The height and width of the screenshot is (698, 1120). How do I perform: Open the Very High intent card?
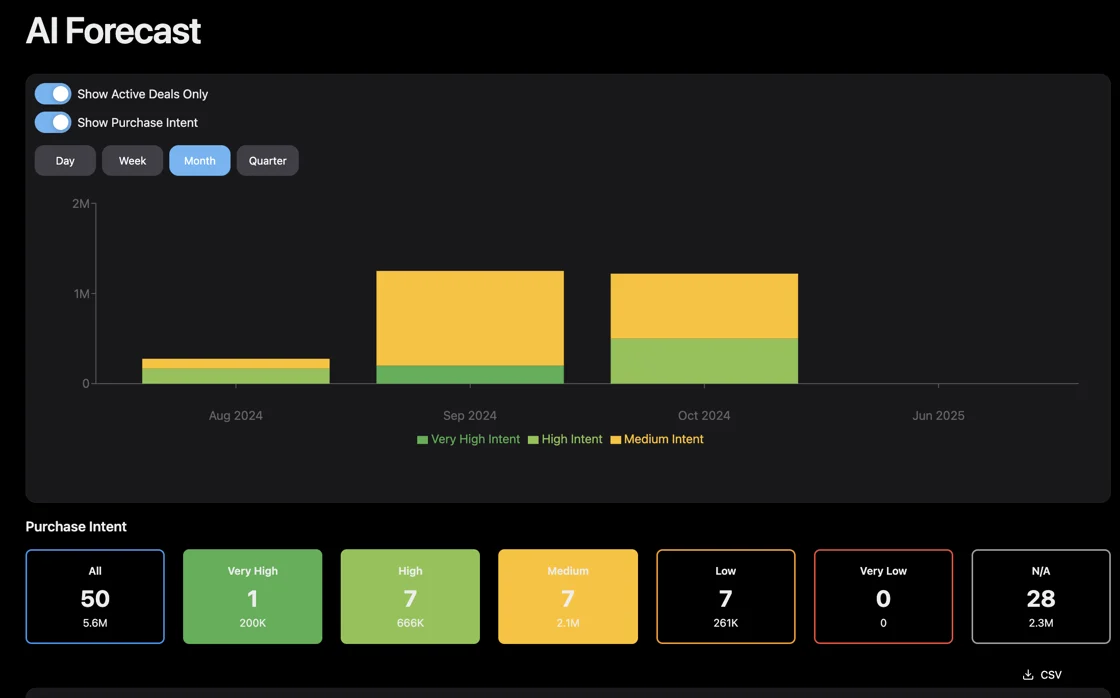coord(252,596)
